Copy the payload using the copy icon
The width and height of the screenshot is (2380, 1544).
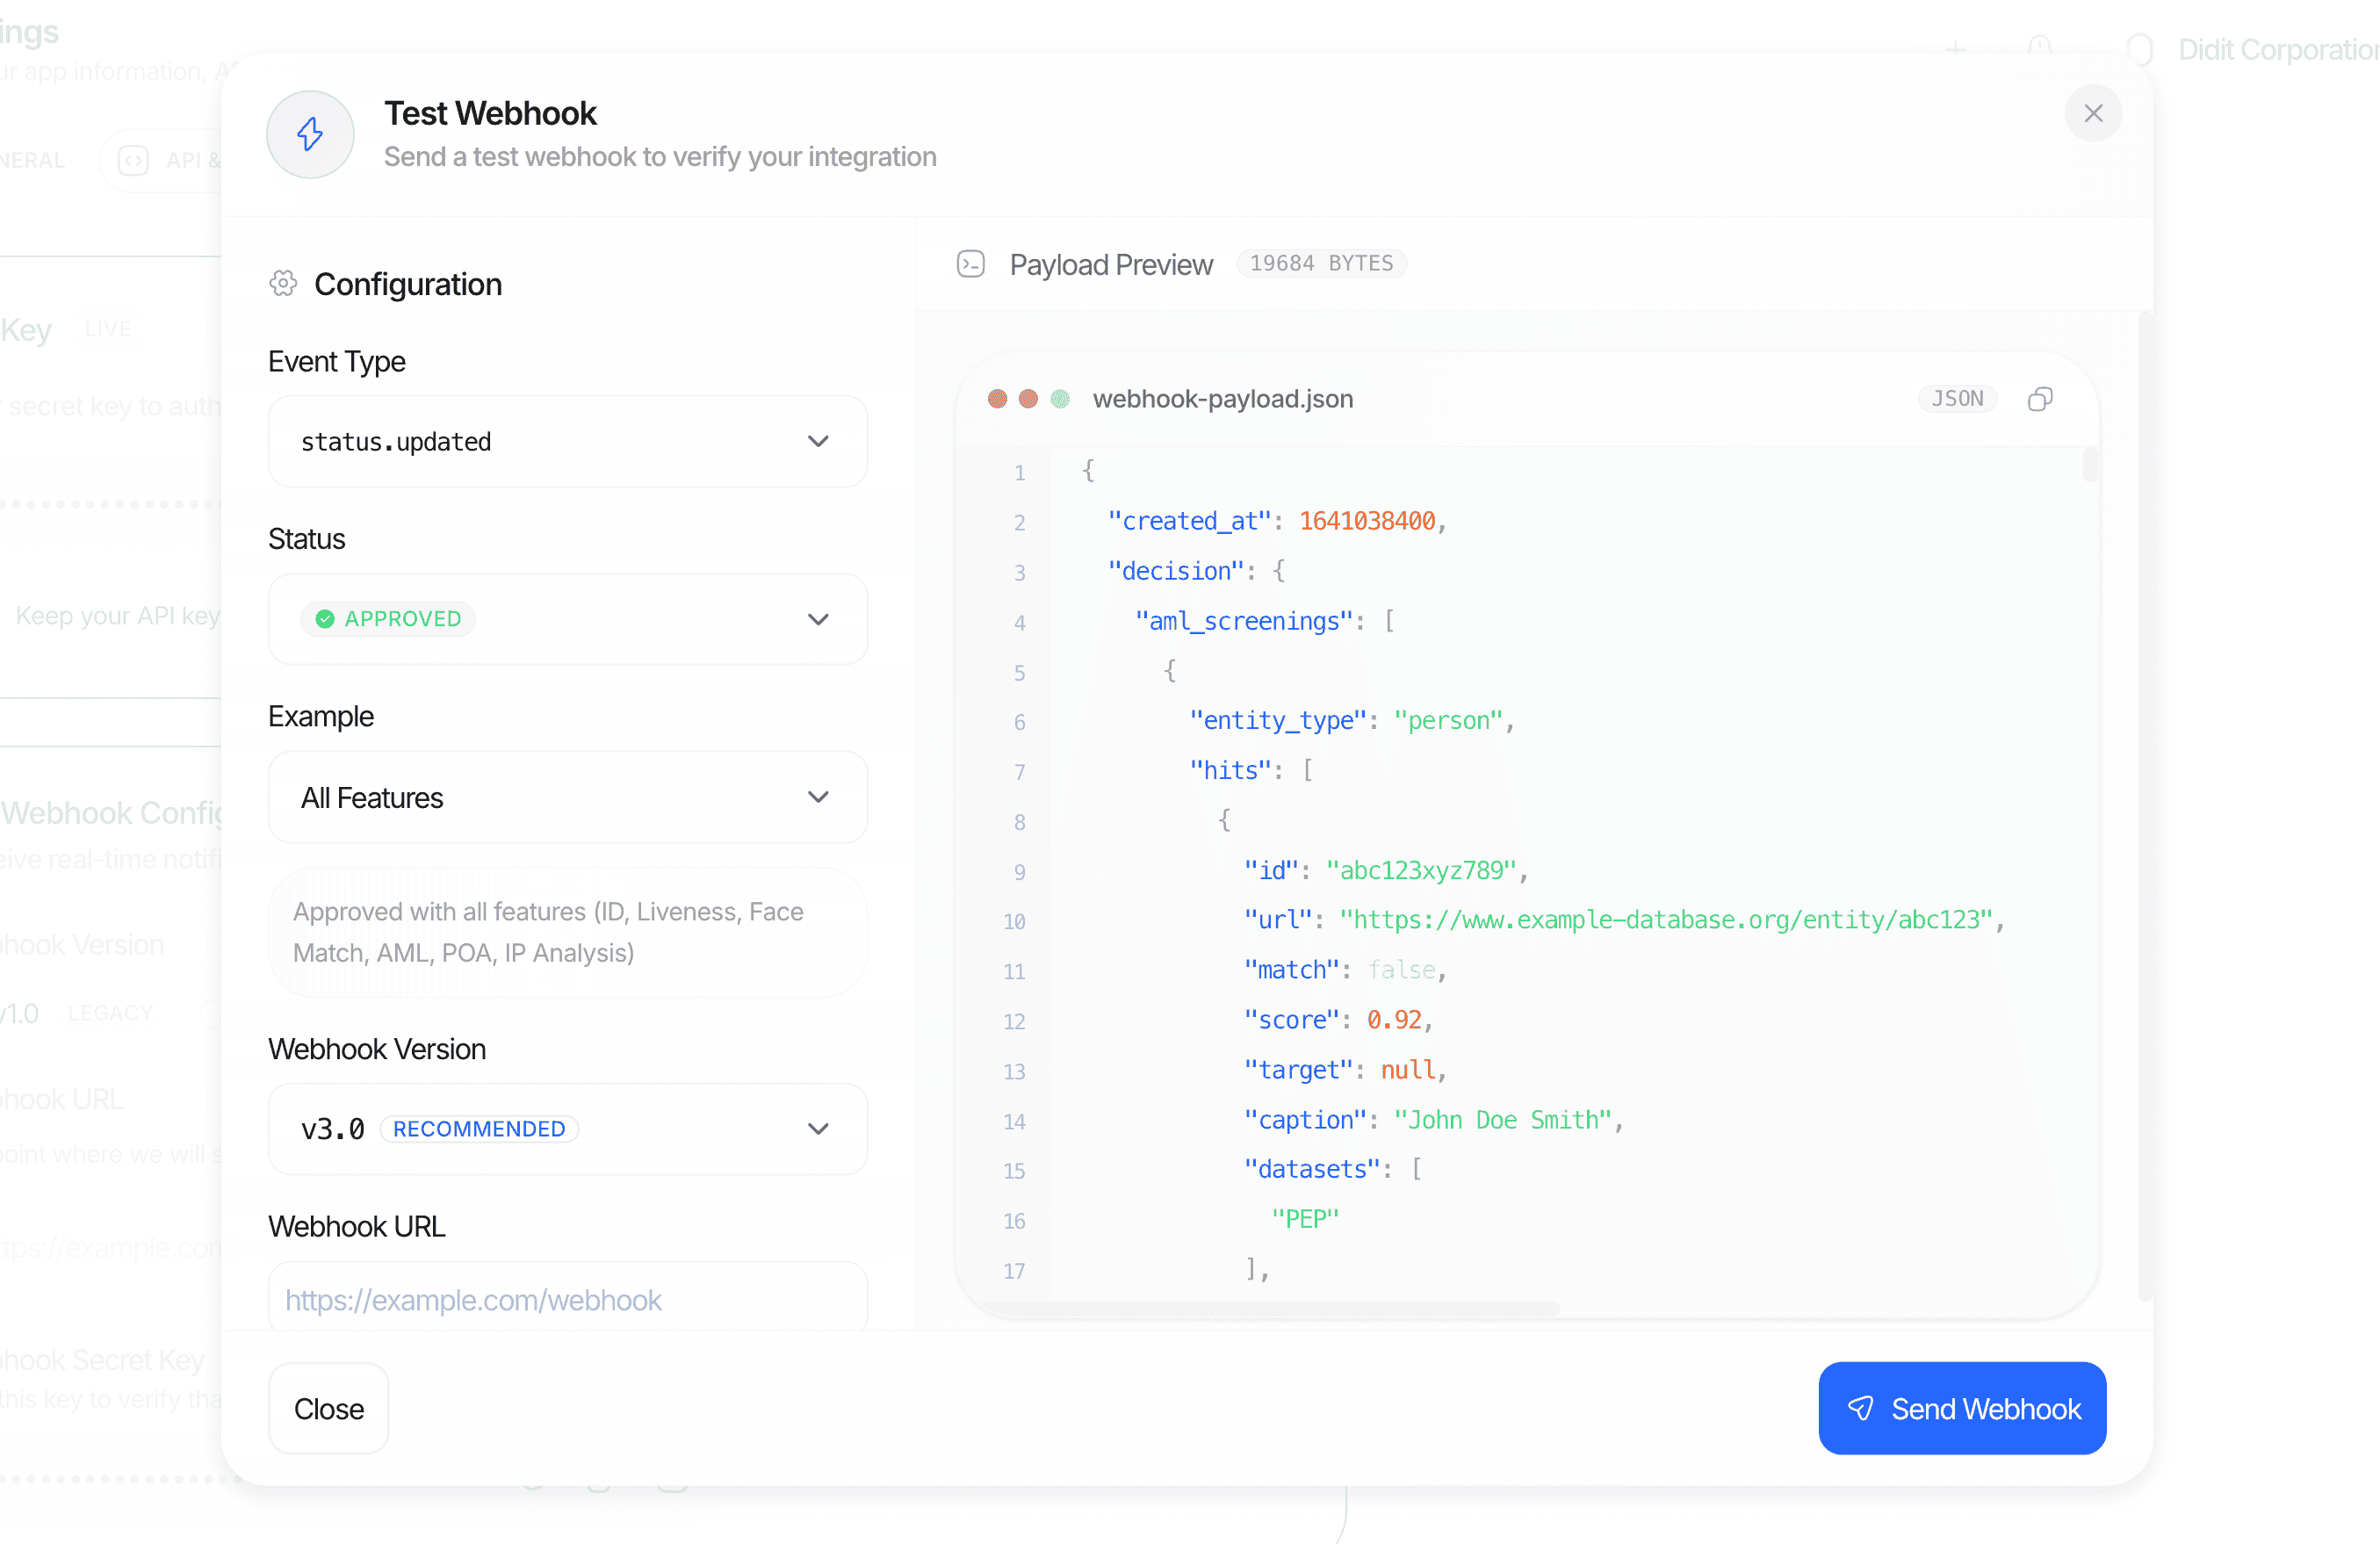(2041, 398)
